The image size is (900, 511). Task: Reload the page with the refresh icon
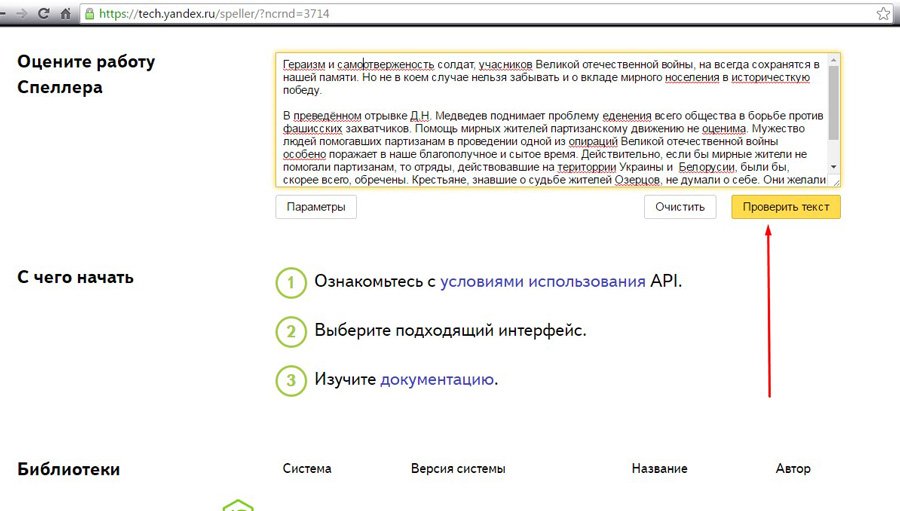42,14
